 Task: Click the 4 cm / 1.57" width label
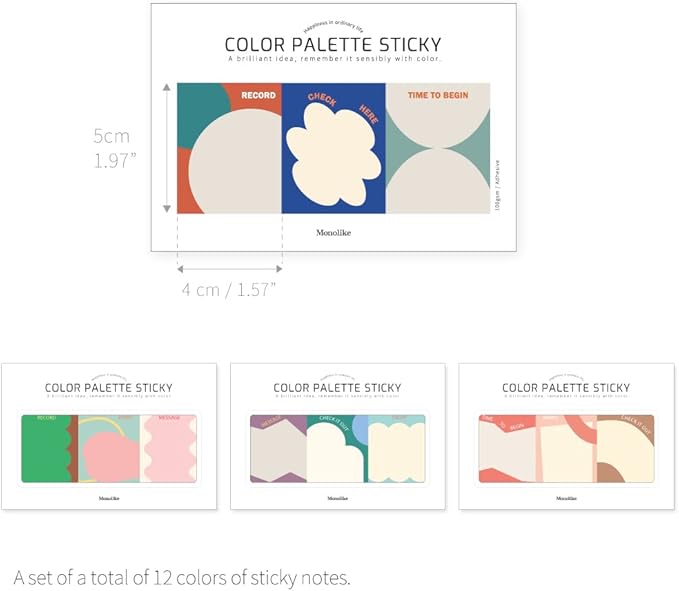tap(228, 289)
